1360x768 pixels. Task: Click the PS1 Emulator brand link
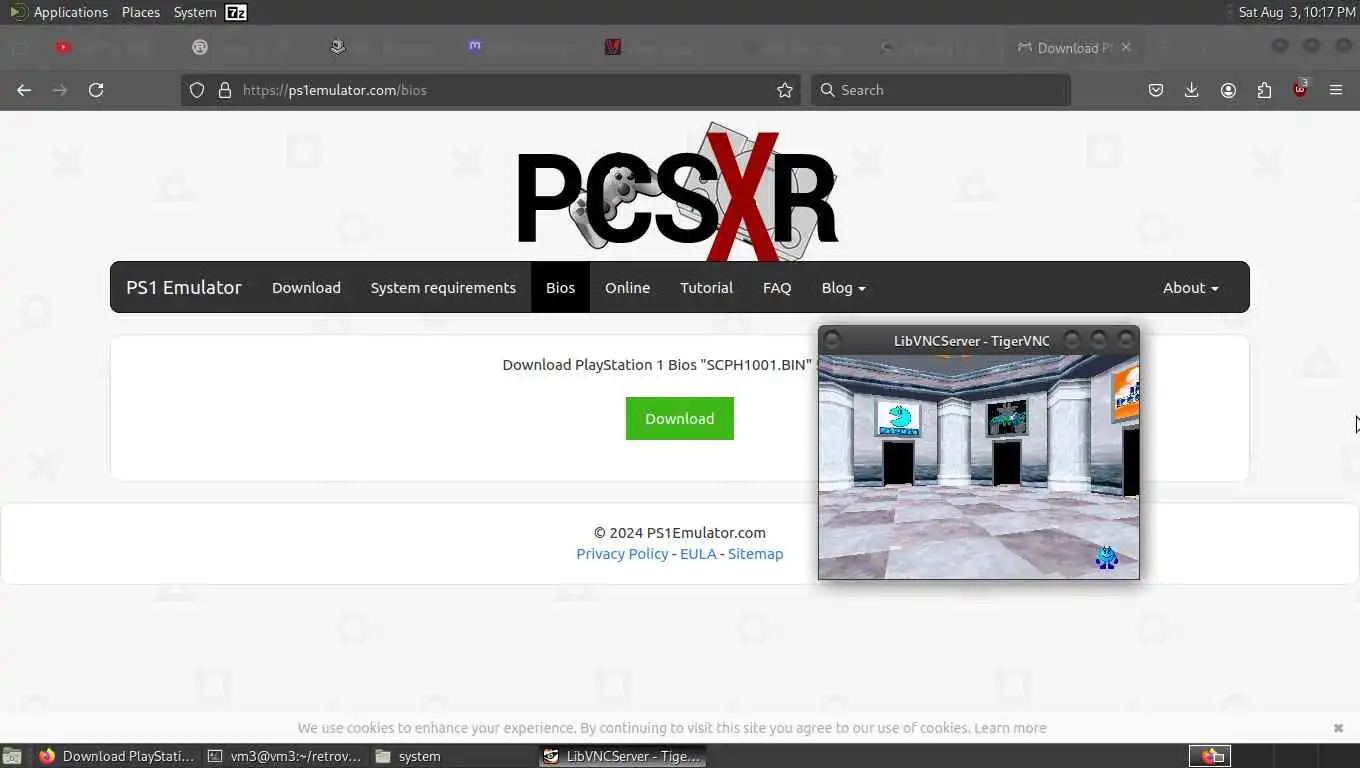184,287
